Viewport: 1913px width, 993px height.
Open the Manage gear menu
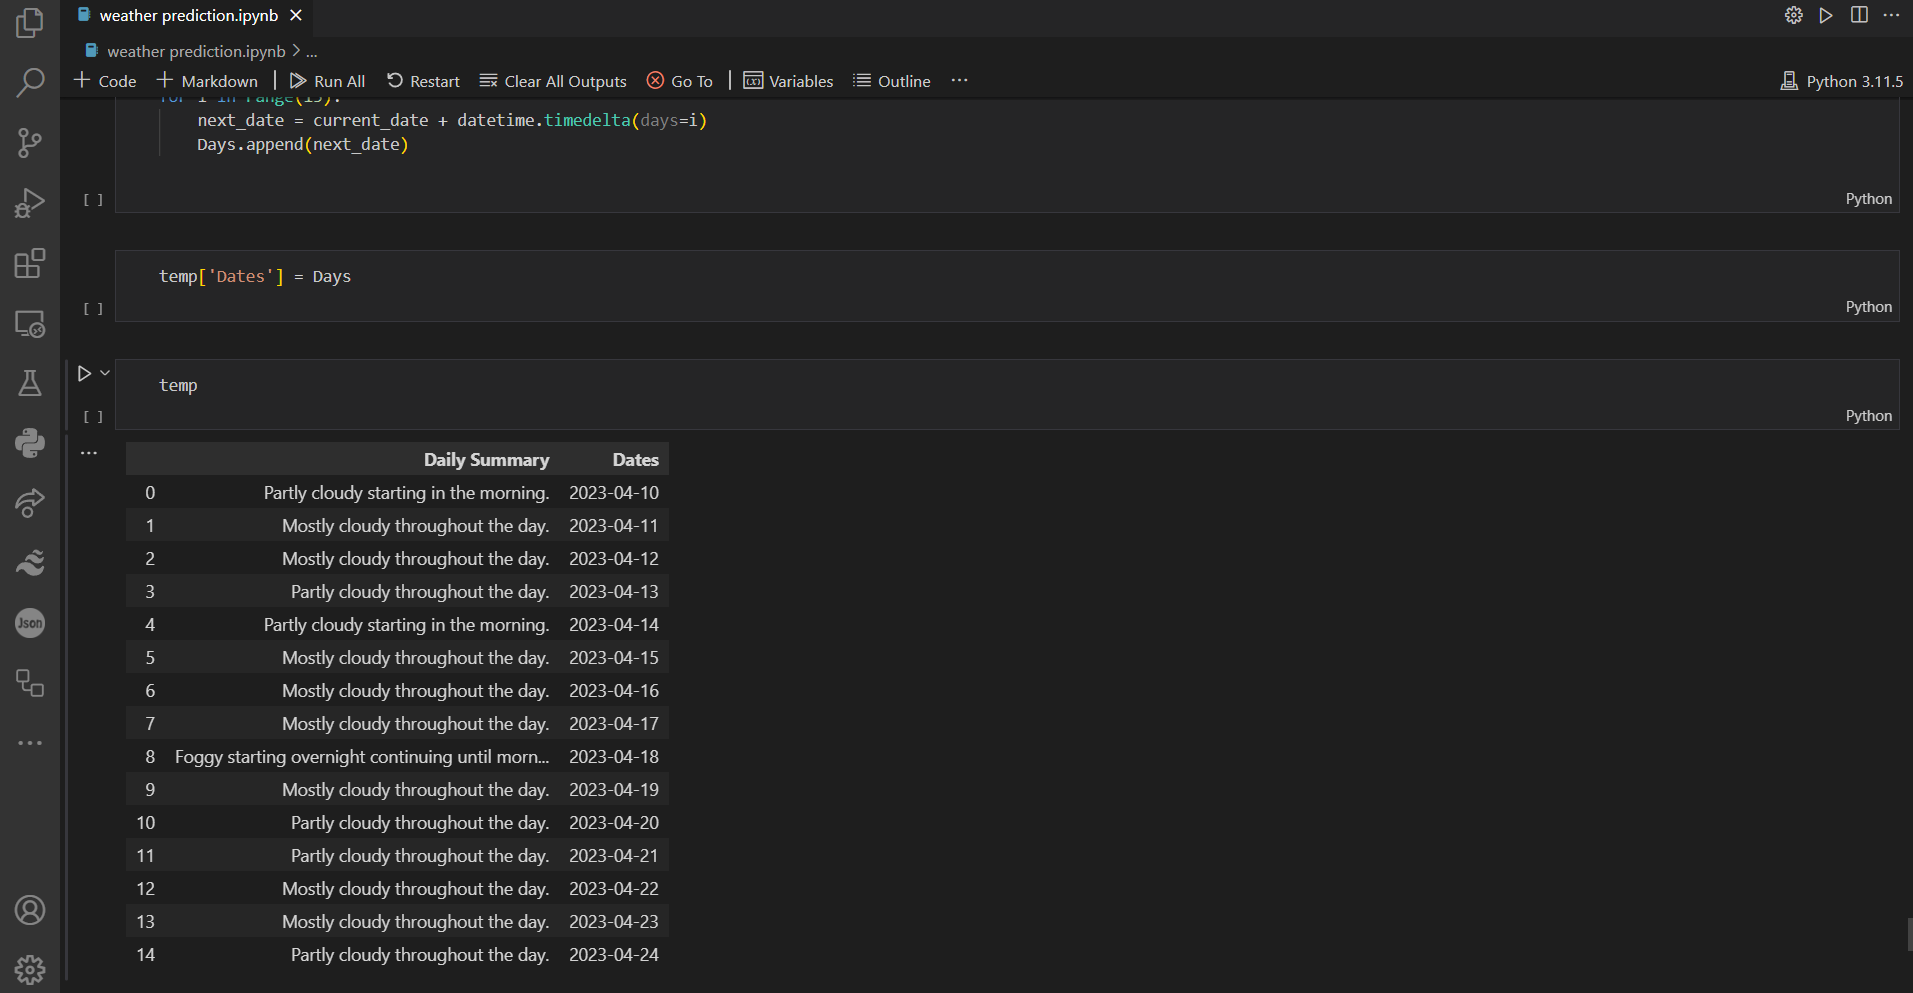click(30, 969)
